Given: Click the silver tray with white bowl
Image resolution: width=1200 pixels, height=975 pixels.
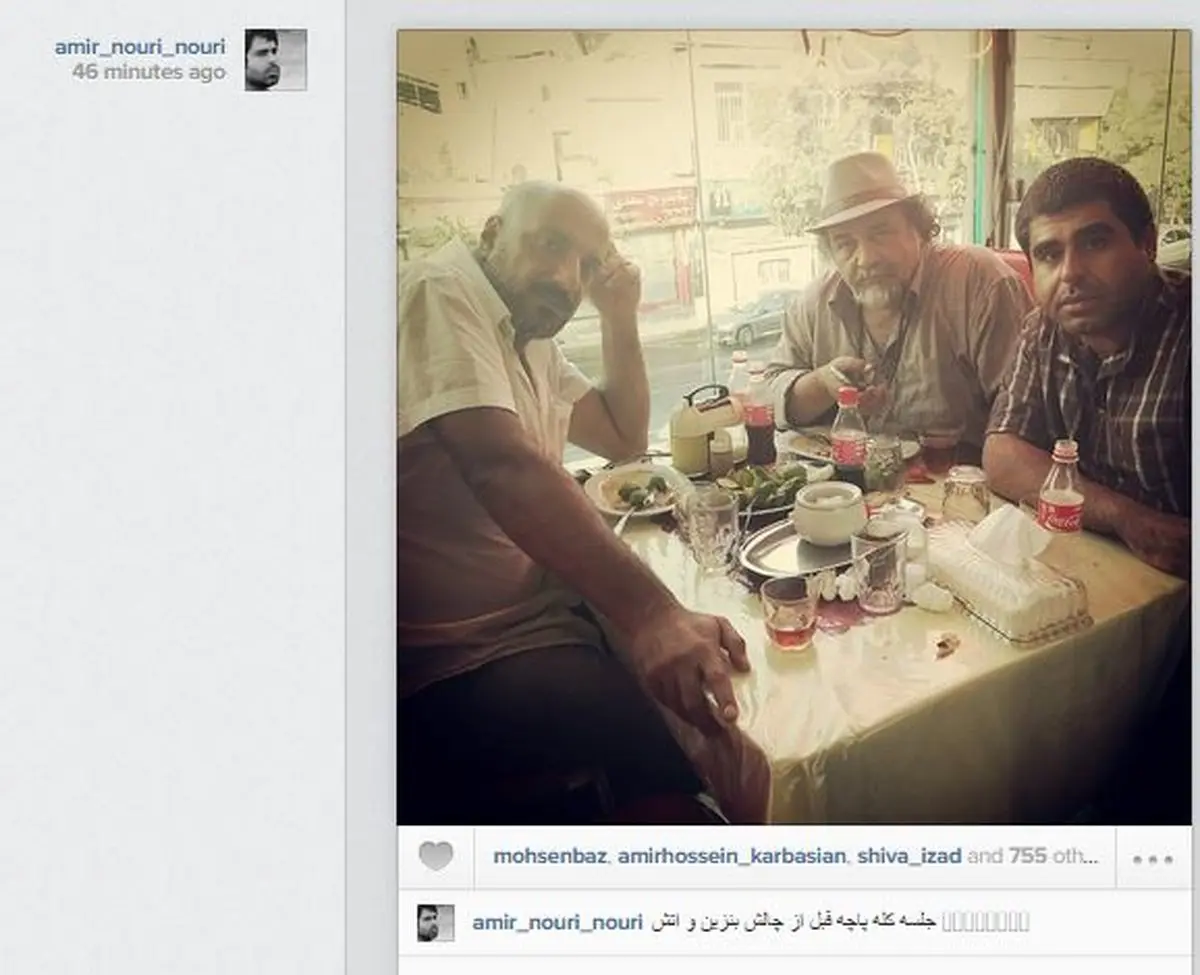Looking at the screenshot, I should (802, 545).
